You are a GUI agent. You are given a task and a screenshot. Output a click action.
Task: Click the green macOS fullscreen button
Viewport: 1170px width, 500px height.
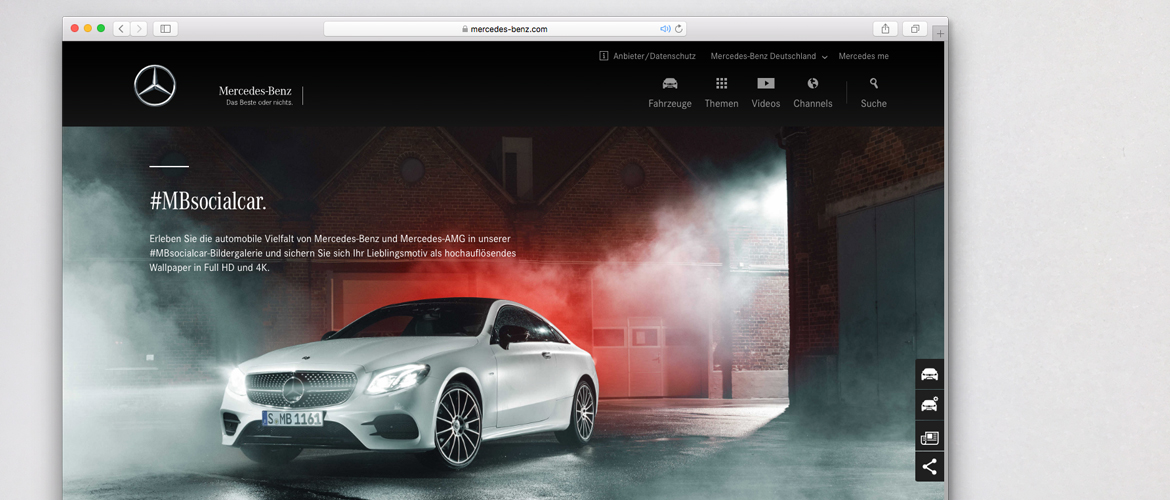click(101, 28)
